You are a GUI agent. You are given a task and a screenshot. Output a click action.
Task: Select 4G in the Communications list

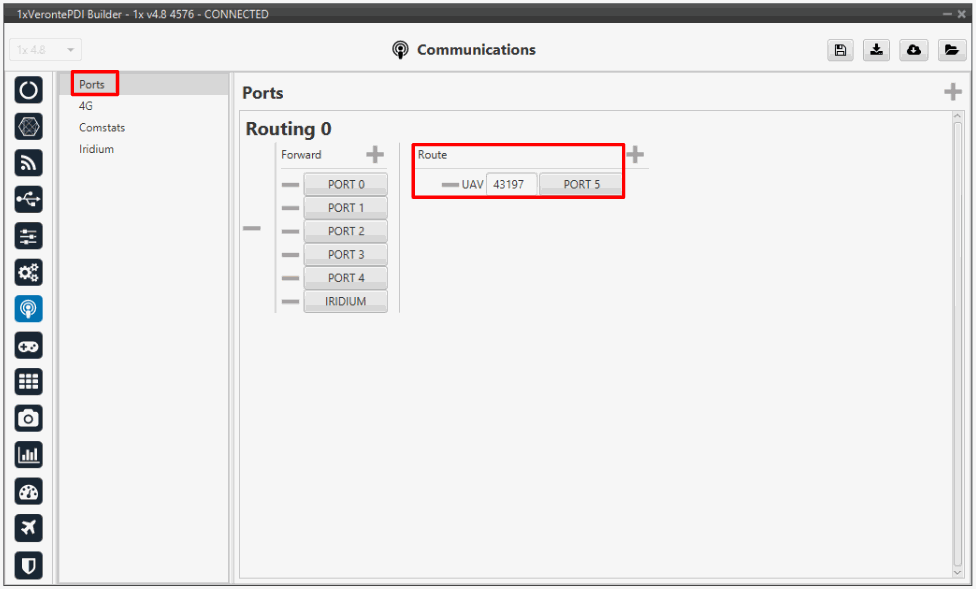[86, 106]
